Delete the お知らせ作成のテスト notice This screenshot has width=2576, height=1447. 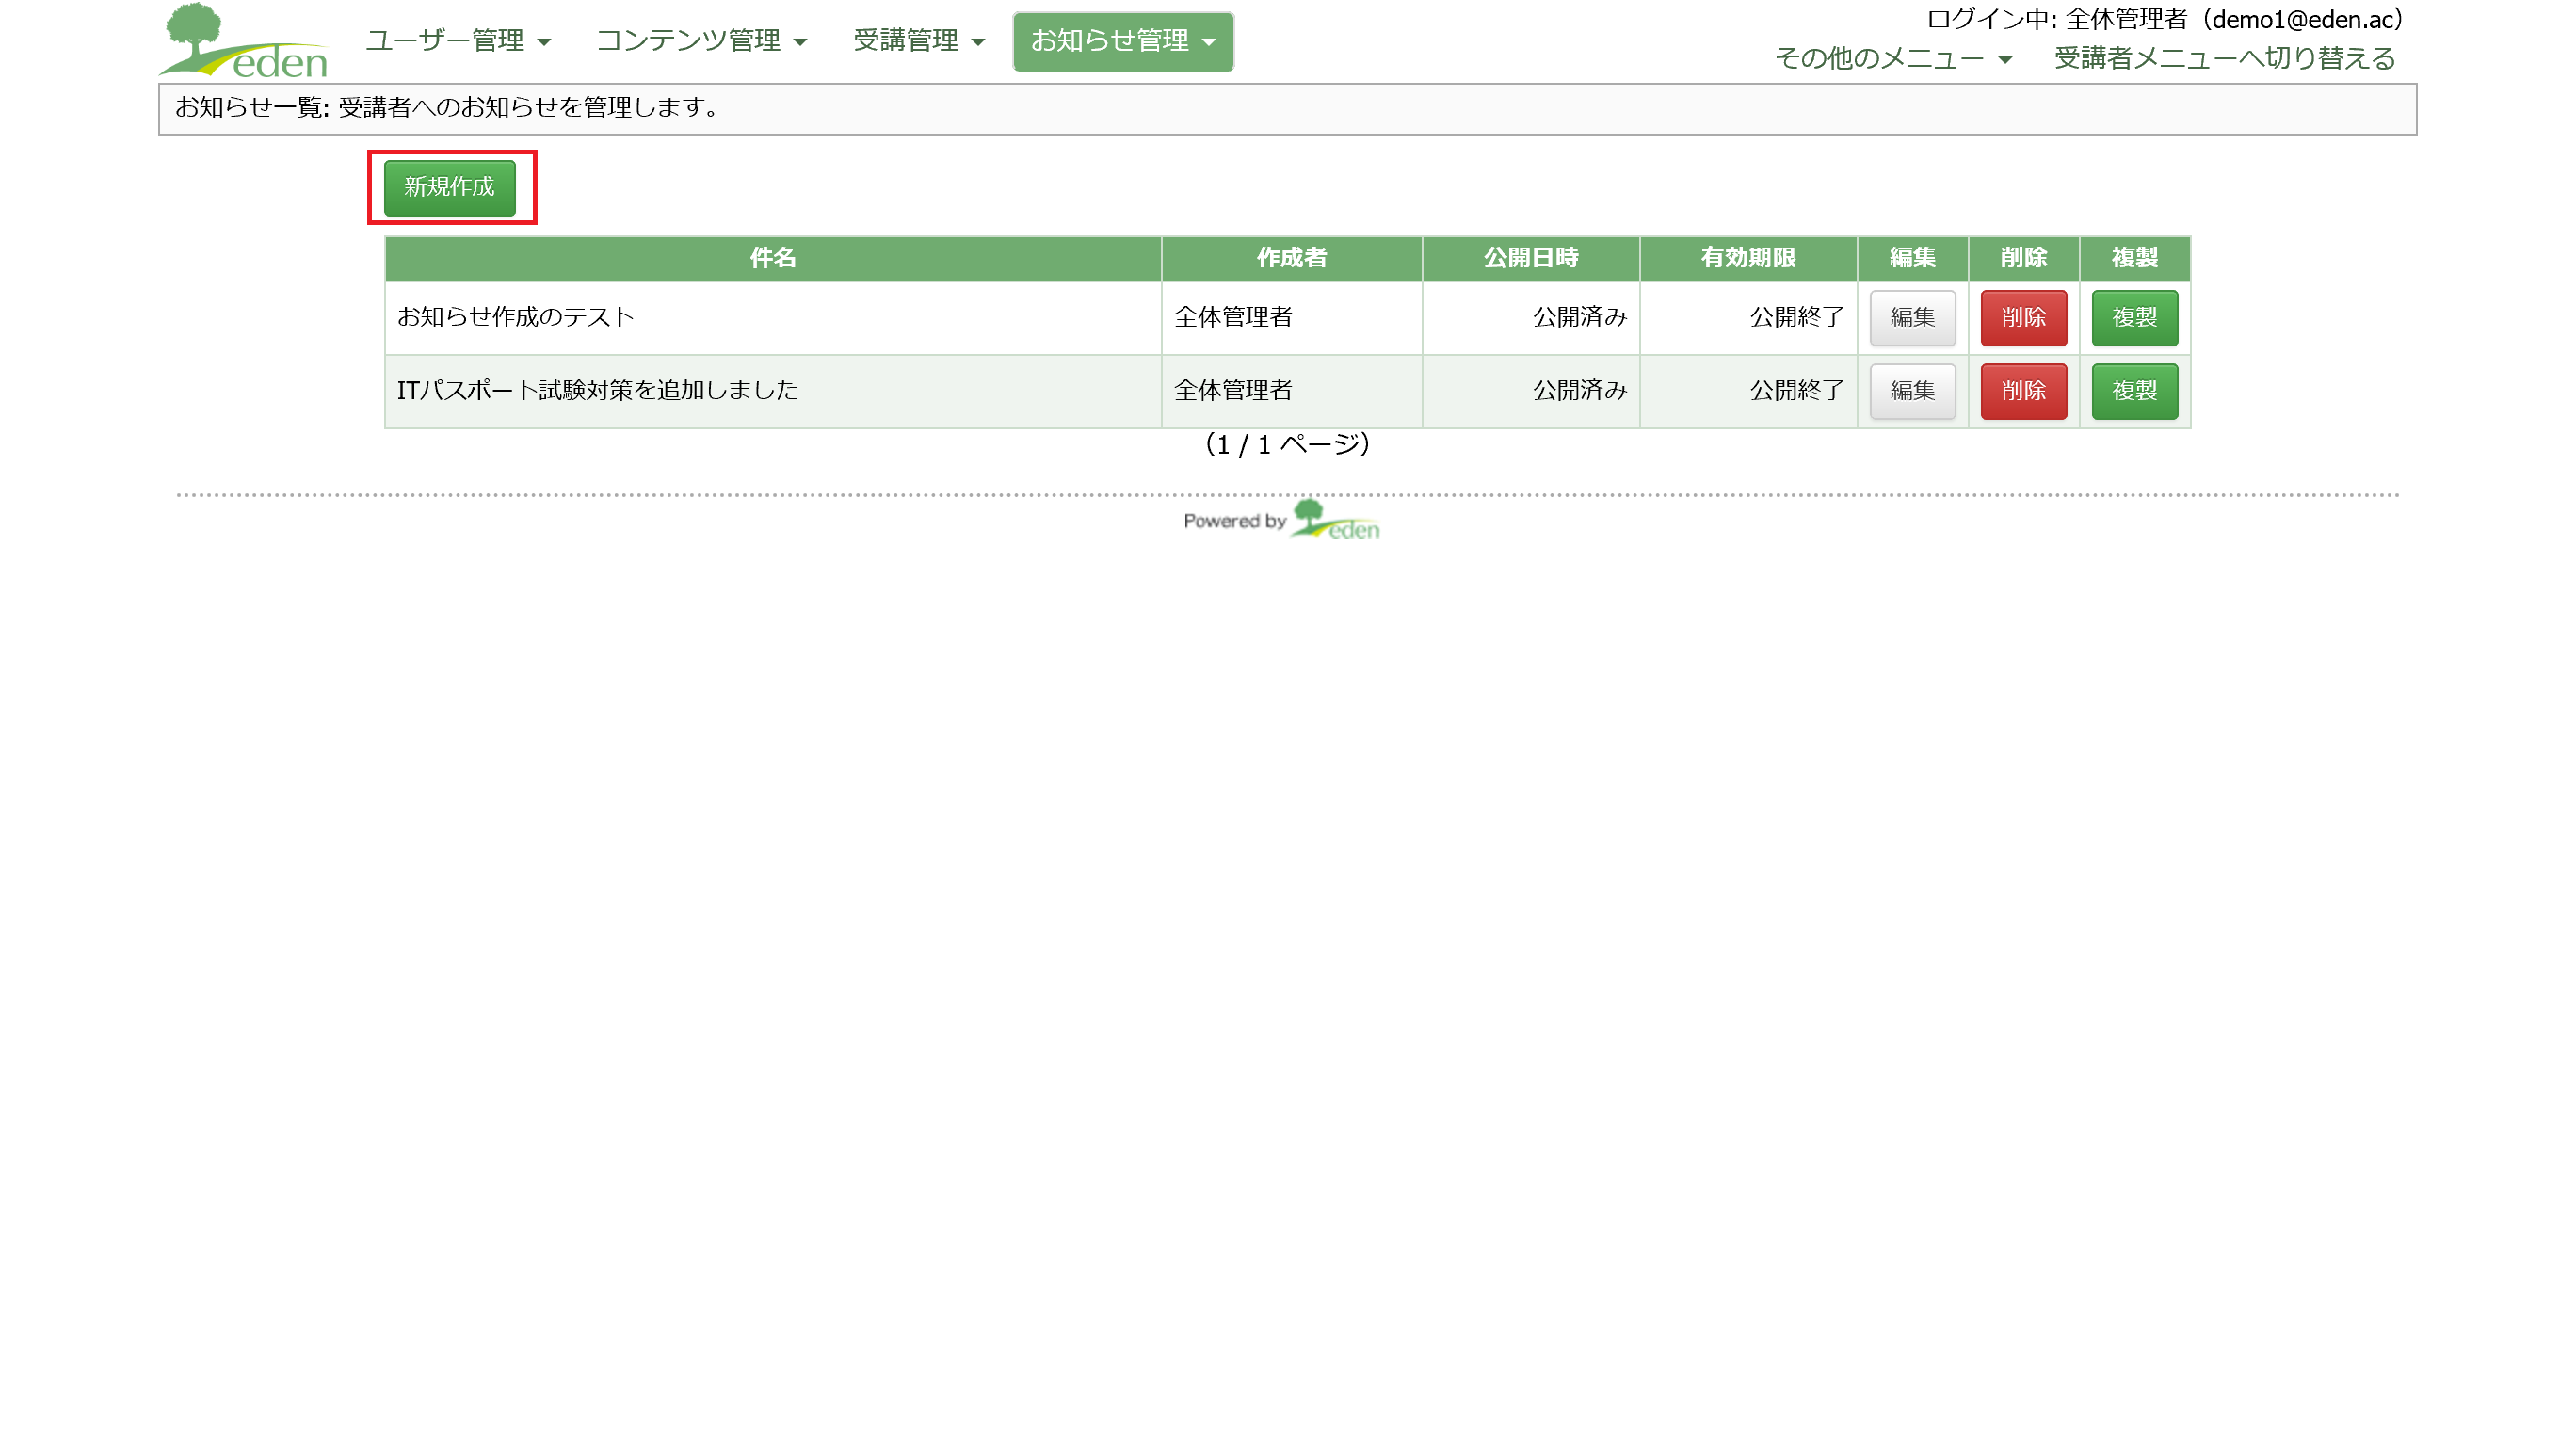[2023, 318]
